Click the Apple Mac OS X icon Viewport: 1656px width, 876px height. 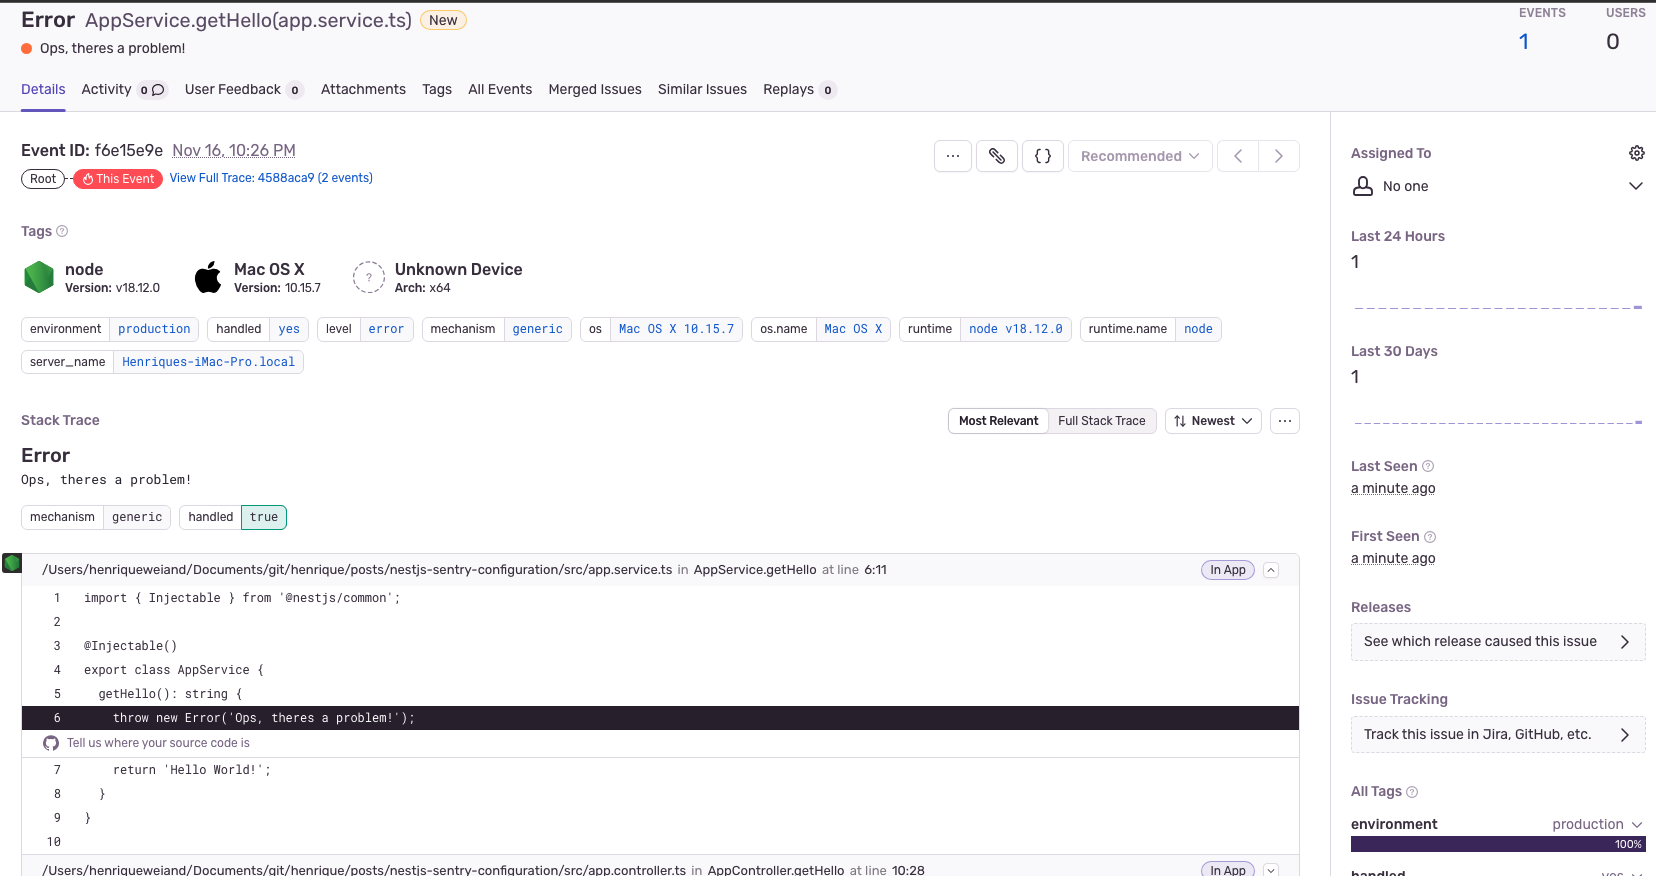click(x=208, y=277)
